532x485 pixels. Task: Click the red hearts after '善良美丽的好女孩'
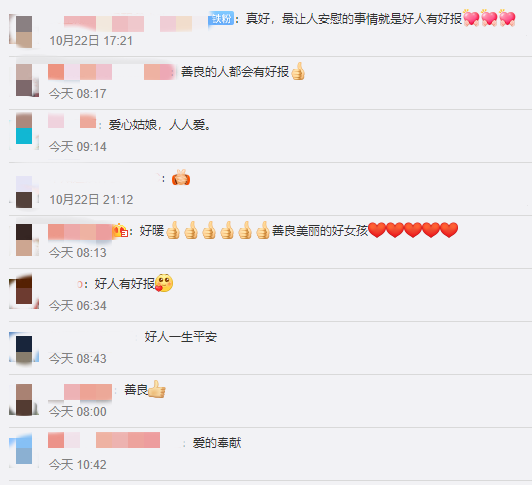click(x=413, y=230)
